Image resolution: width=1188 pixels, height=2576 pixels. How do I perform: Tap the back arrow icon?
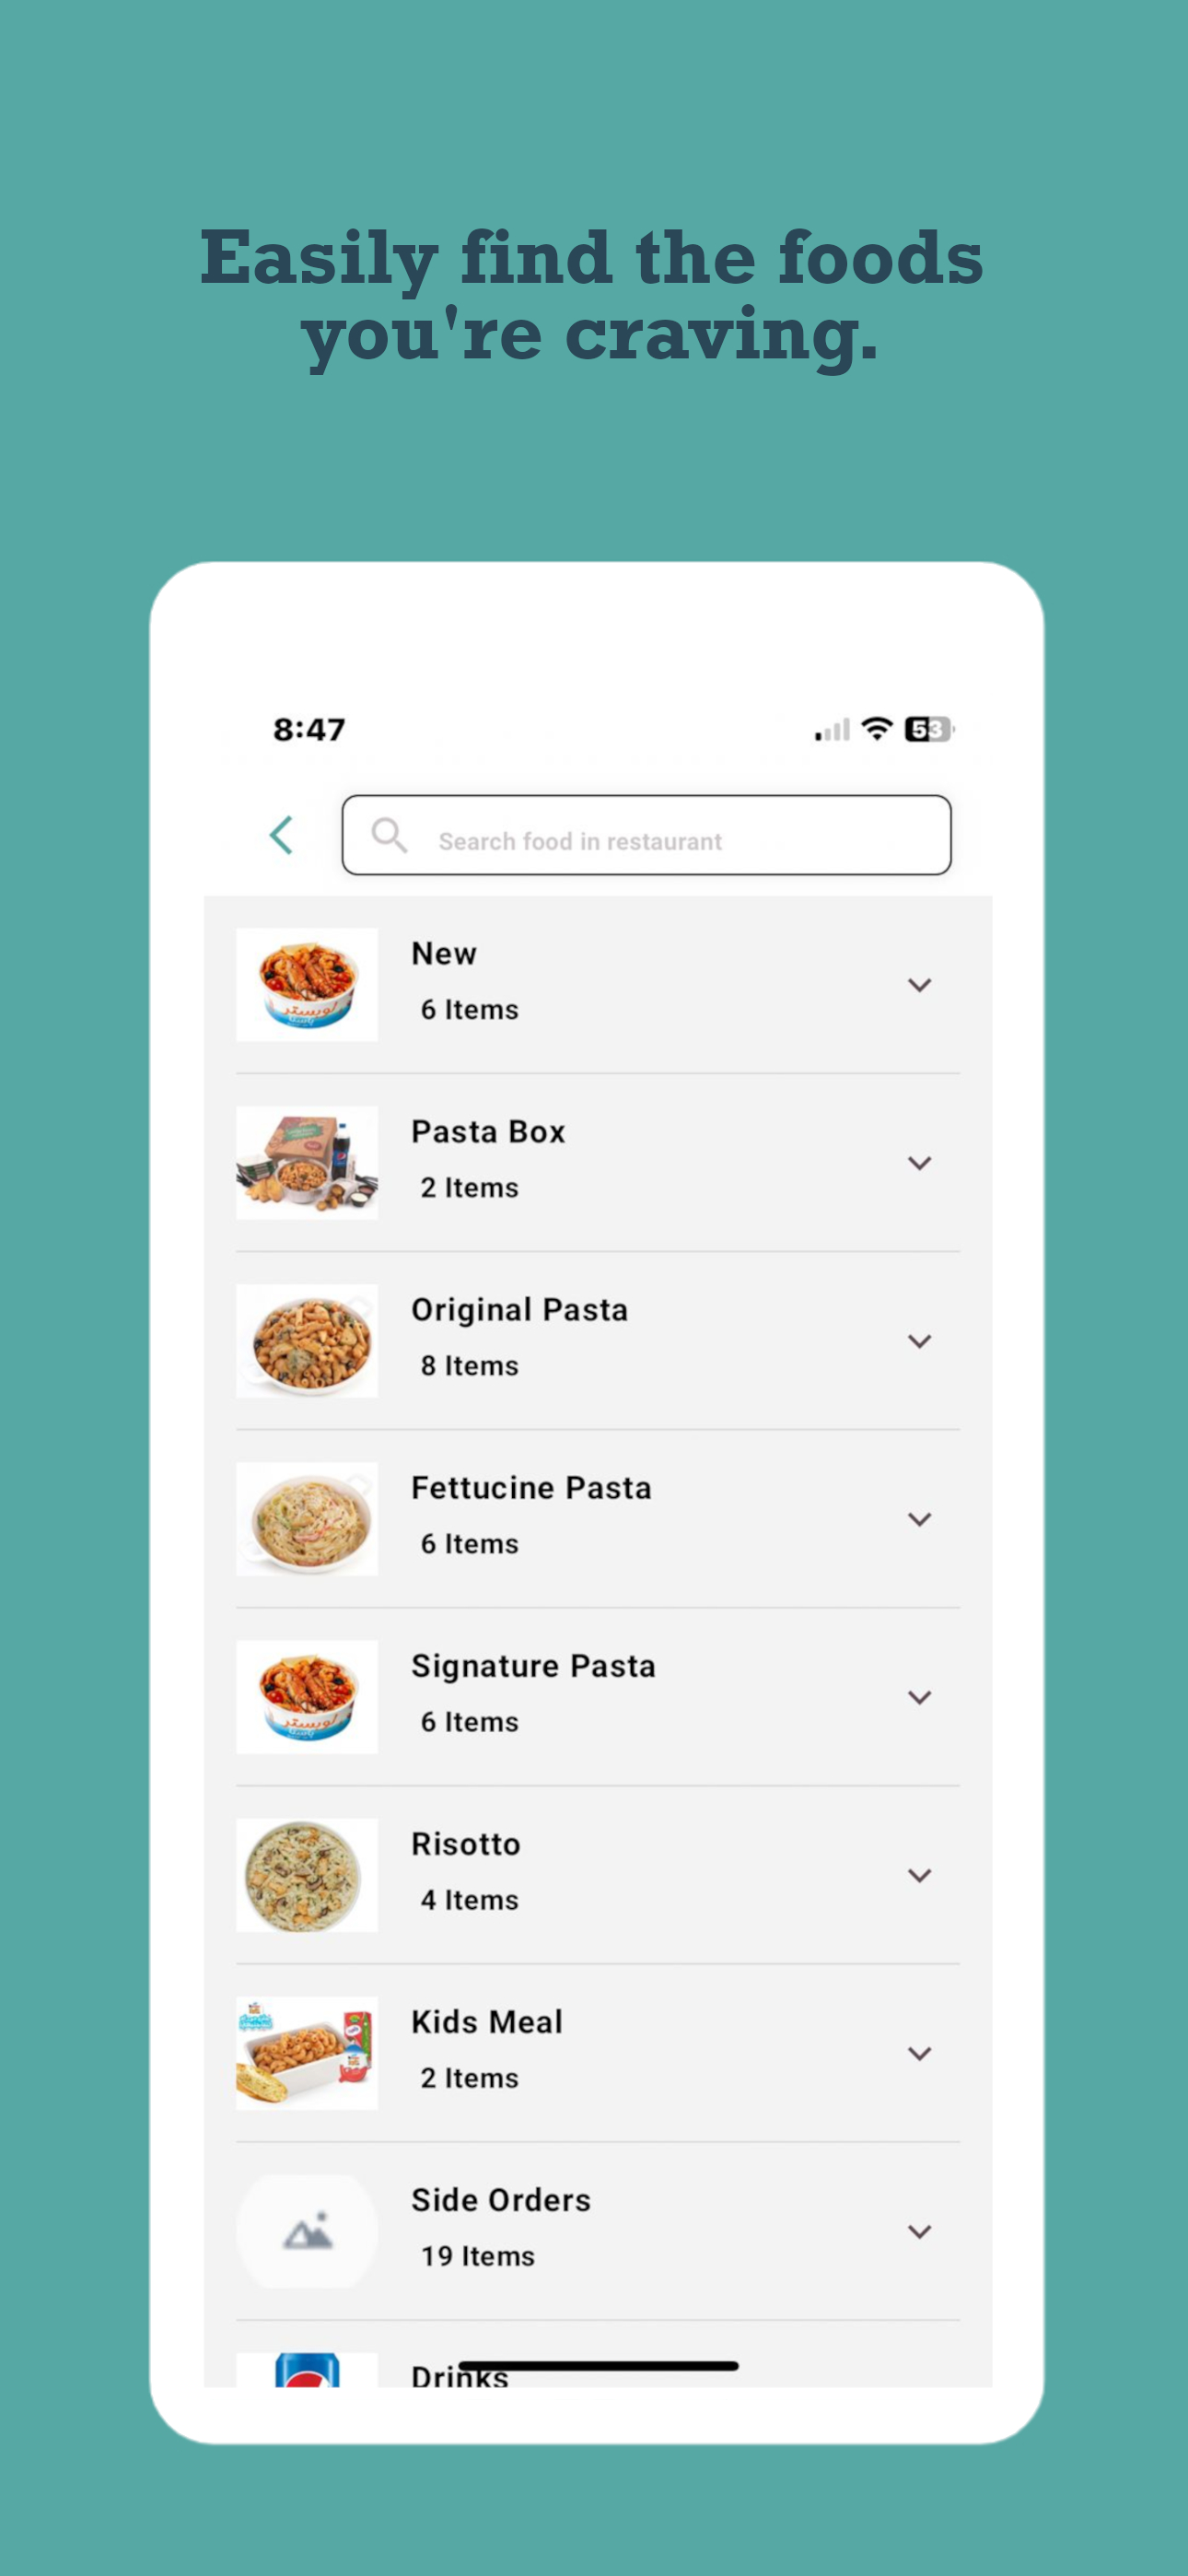tap(281, 835)
